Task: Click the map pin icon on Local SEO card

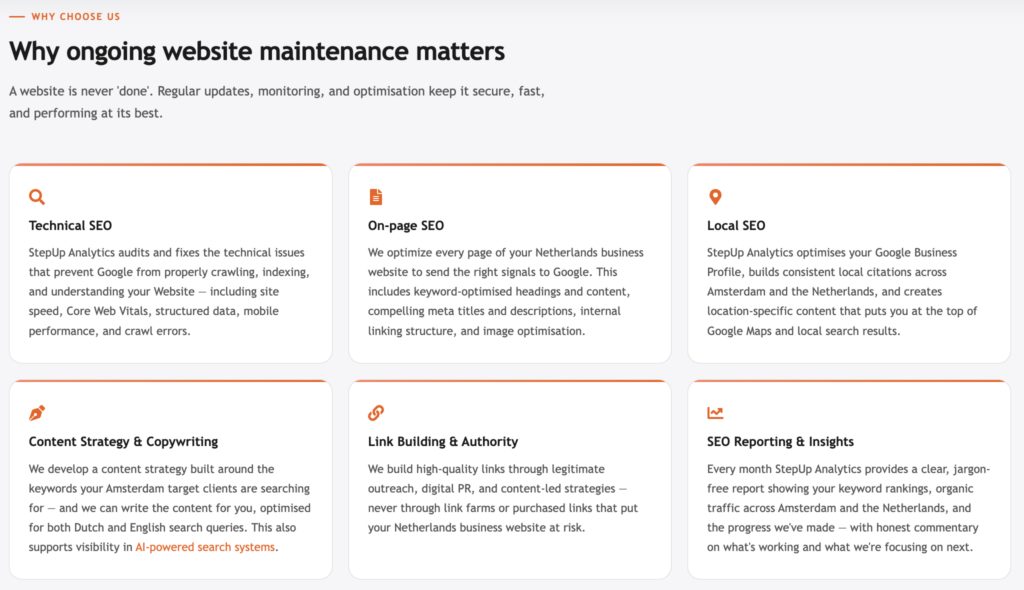Action: [x=715, y=197]
